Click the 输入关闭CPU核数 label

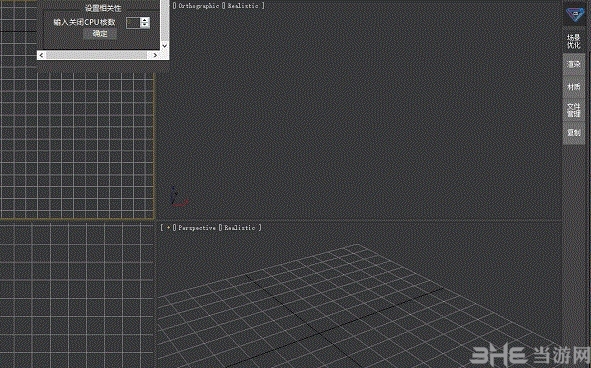point(84,22)
